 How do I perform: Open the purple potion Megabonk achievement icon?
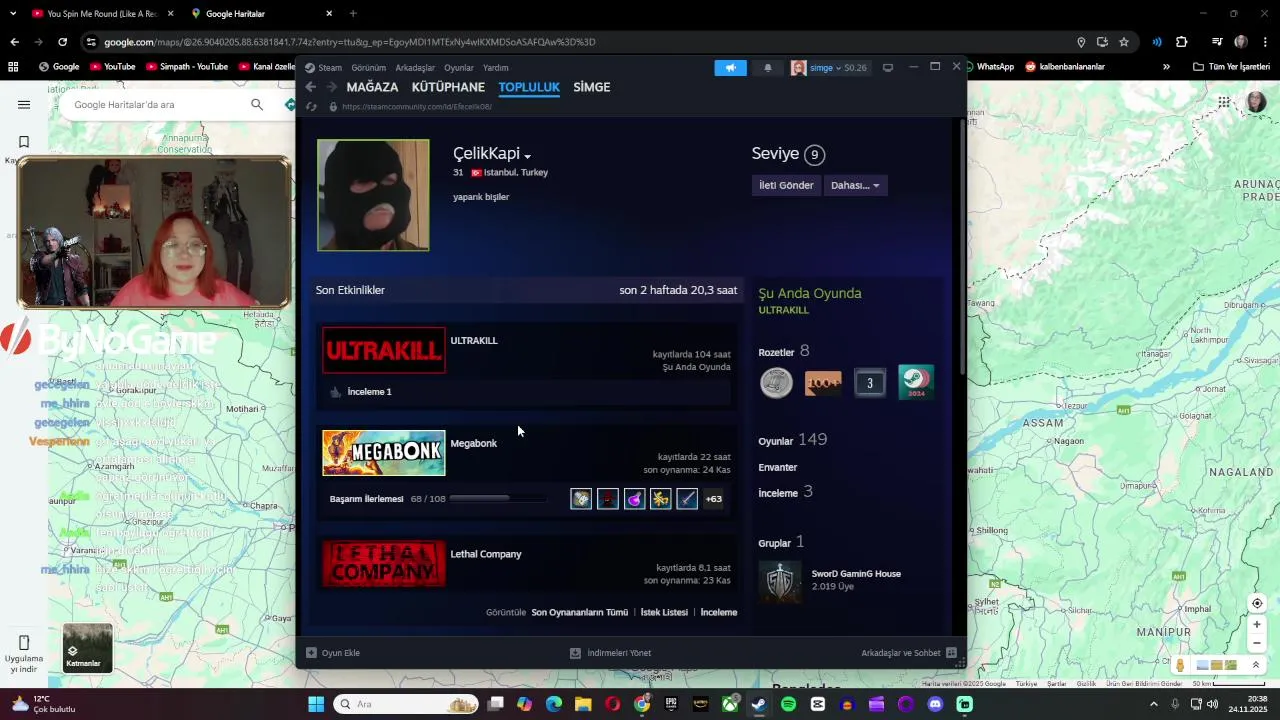click(634, 499)
